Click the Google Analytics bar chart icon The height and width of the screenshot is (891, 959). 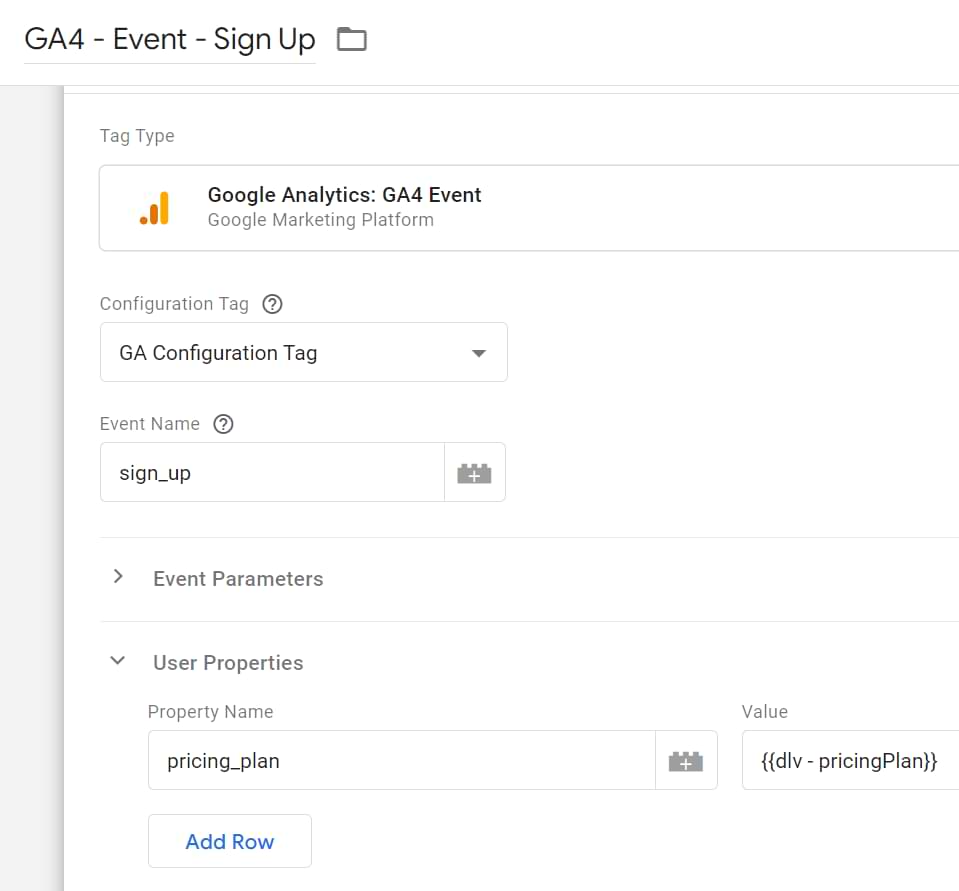pos(154,208)
